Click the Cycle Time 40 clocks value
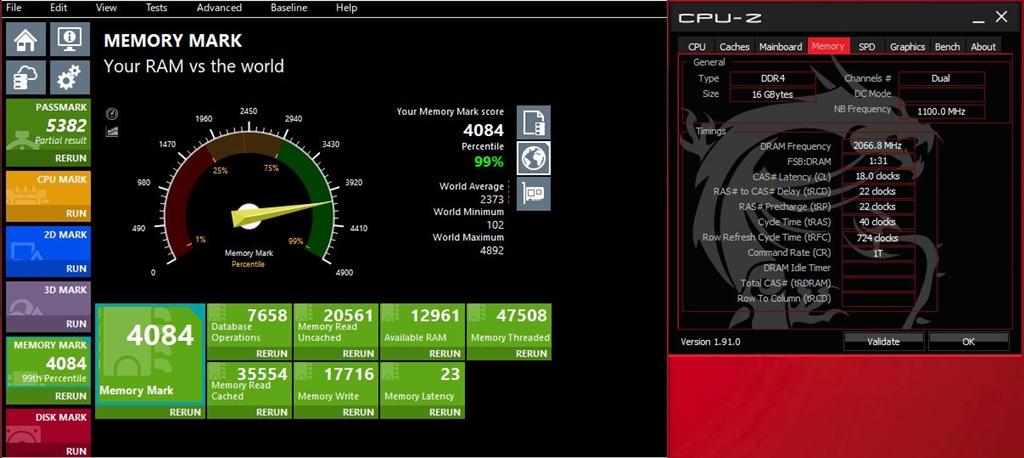Viewport: 1024px width, 458px height. 878,222
